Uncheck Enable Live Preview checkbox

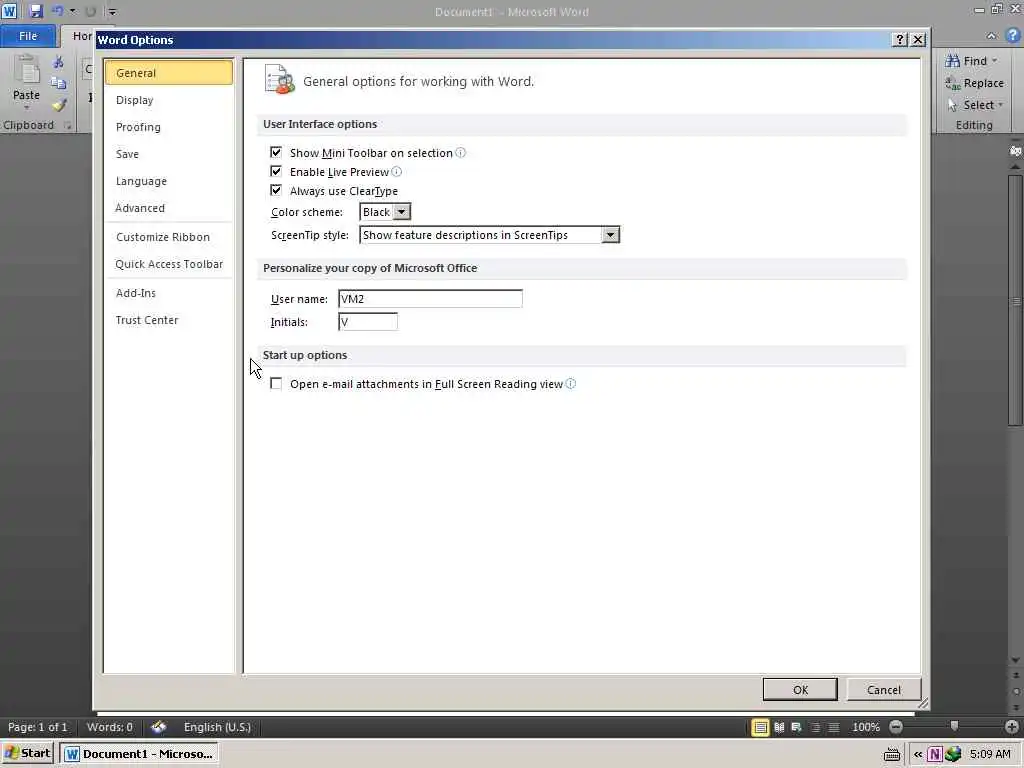(x=276, y=171)
